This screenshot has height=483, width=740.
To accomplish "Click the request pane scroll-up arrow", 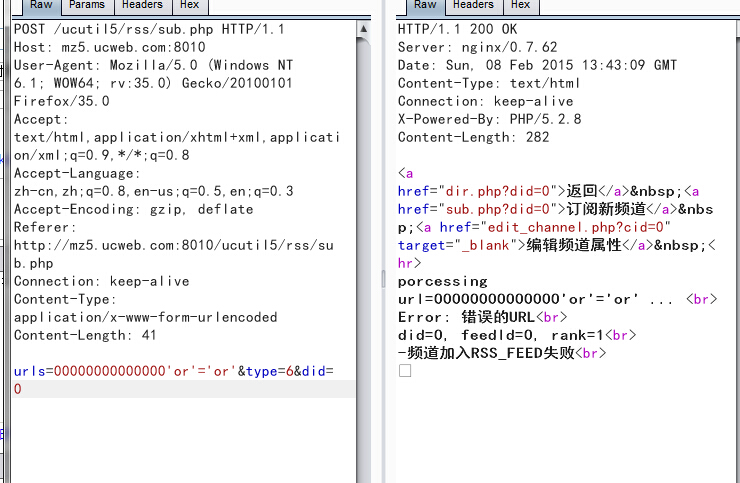I will pyautogui.click(x=363, y=29).
